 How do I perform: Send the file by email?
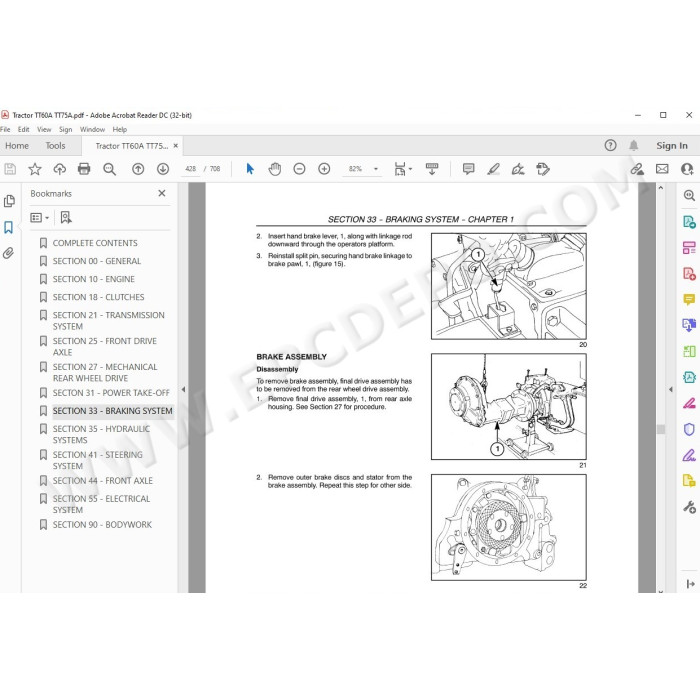(x=662, y=169)
